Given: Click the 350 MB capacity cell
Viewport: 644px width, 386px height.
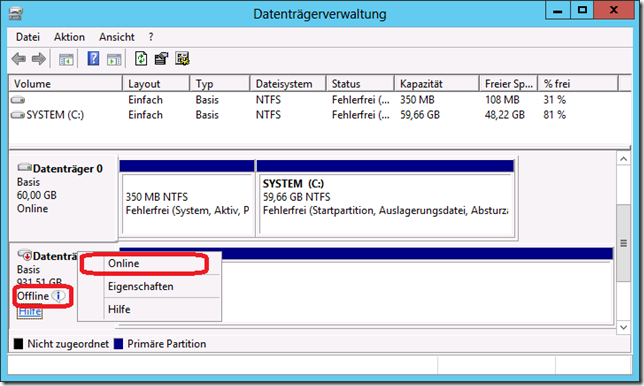Looking at the screenshot, I should point(417,100).
